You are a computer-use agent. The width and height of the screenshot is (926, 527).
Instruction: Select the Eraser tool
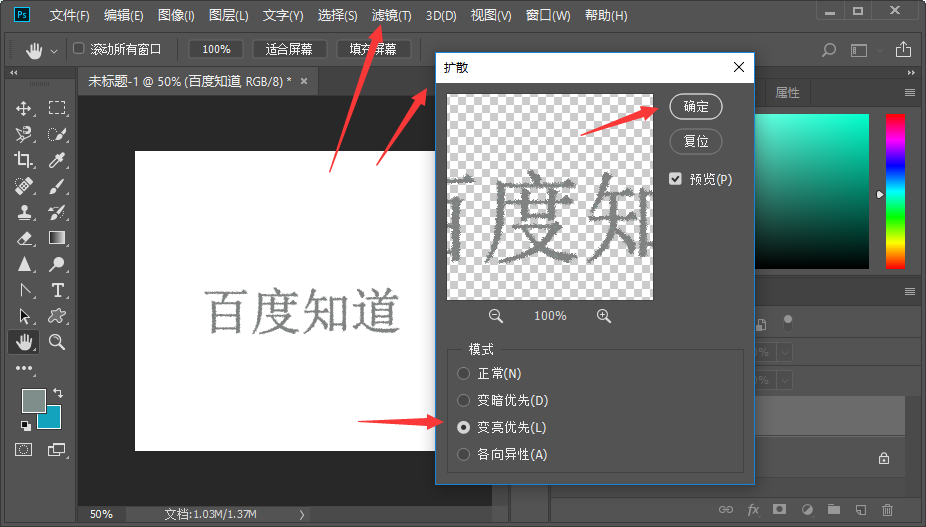click(24, 238)
